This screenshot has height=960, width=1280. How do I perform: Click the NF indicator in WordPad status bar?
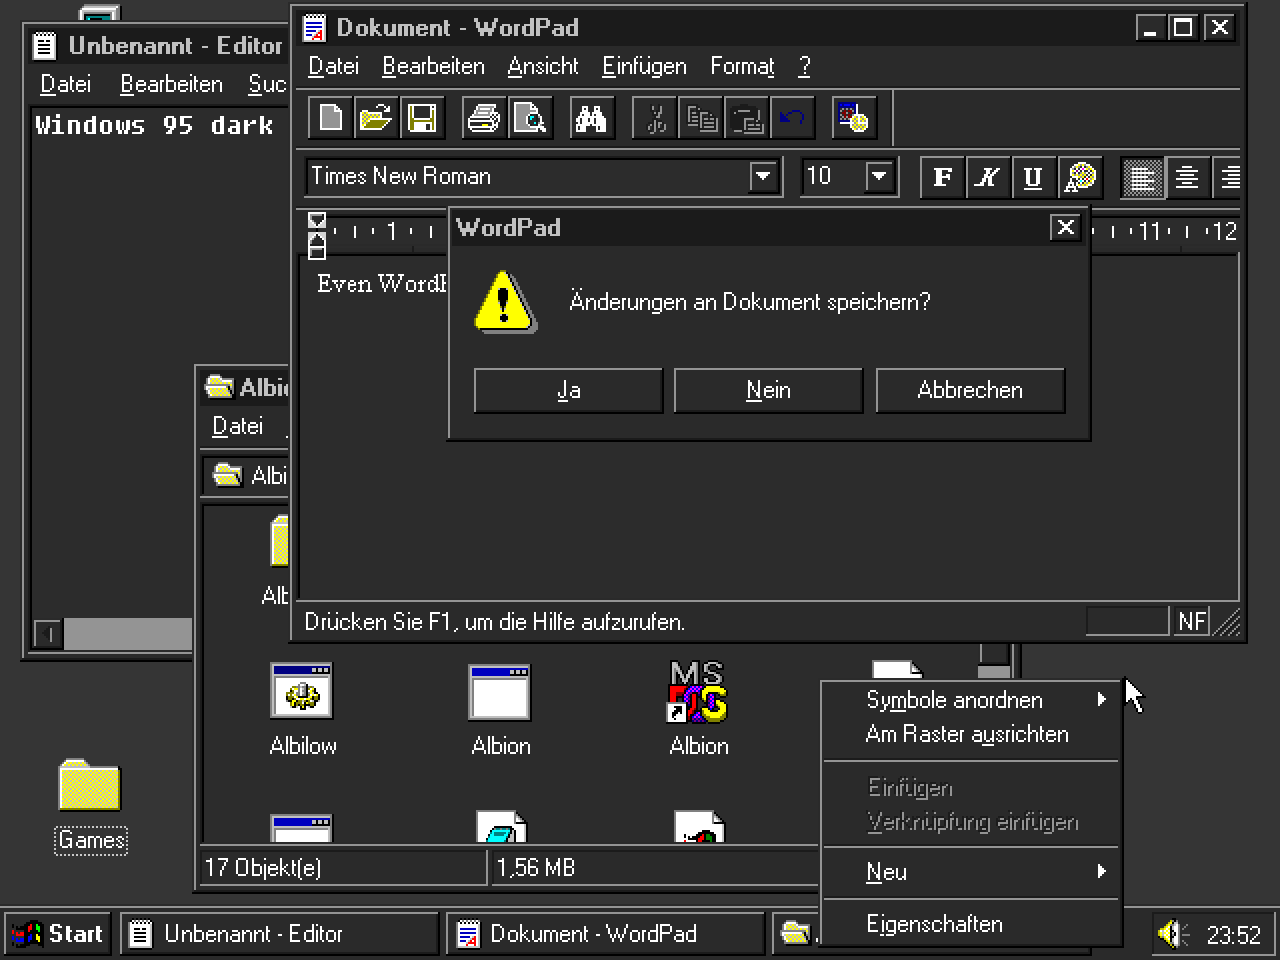pos(1191,621)
